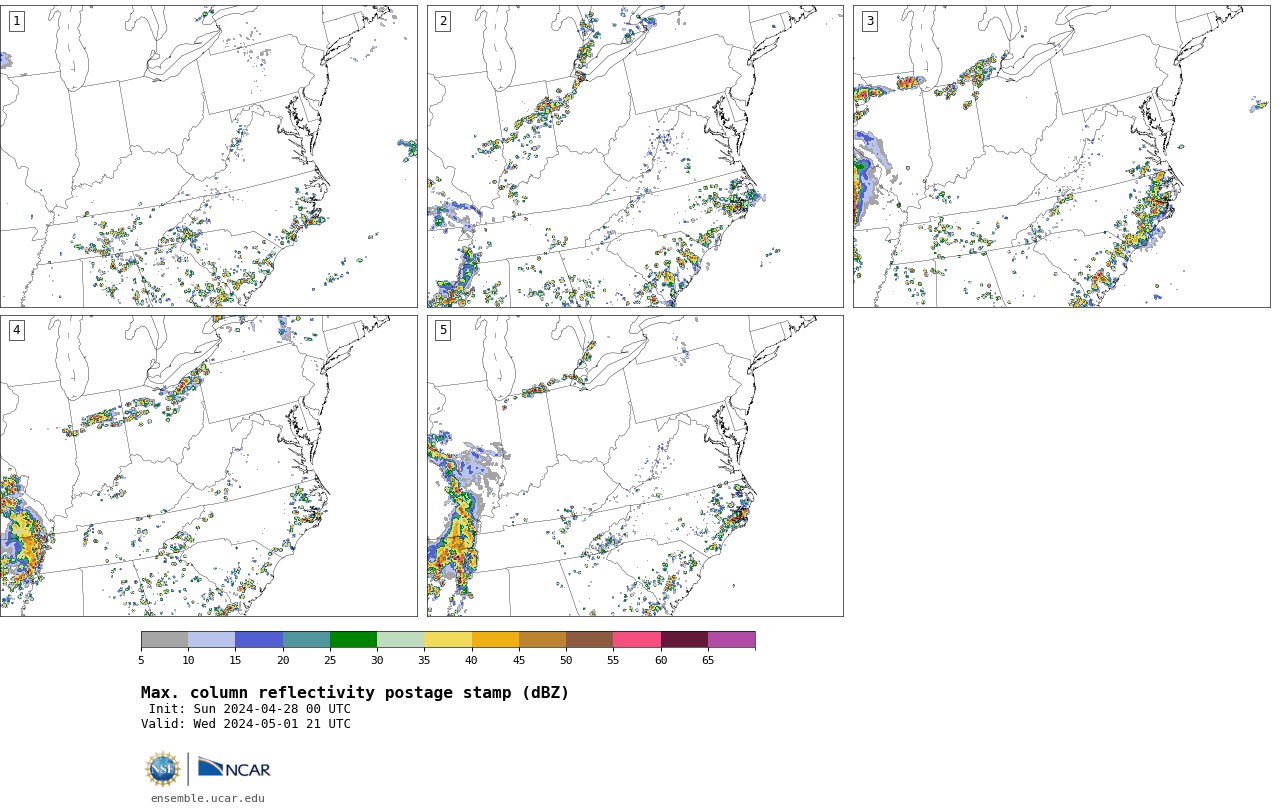1280x809 pixels.
Task: Open ensemble member 3 reflectivity map
Action: point(1061,156)
